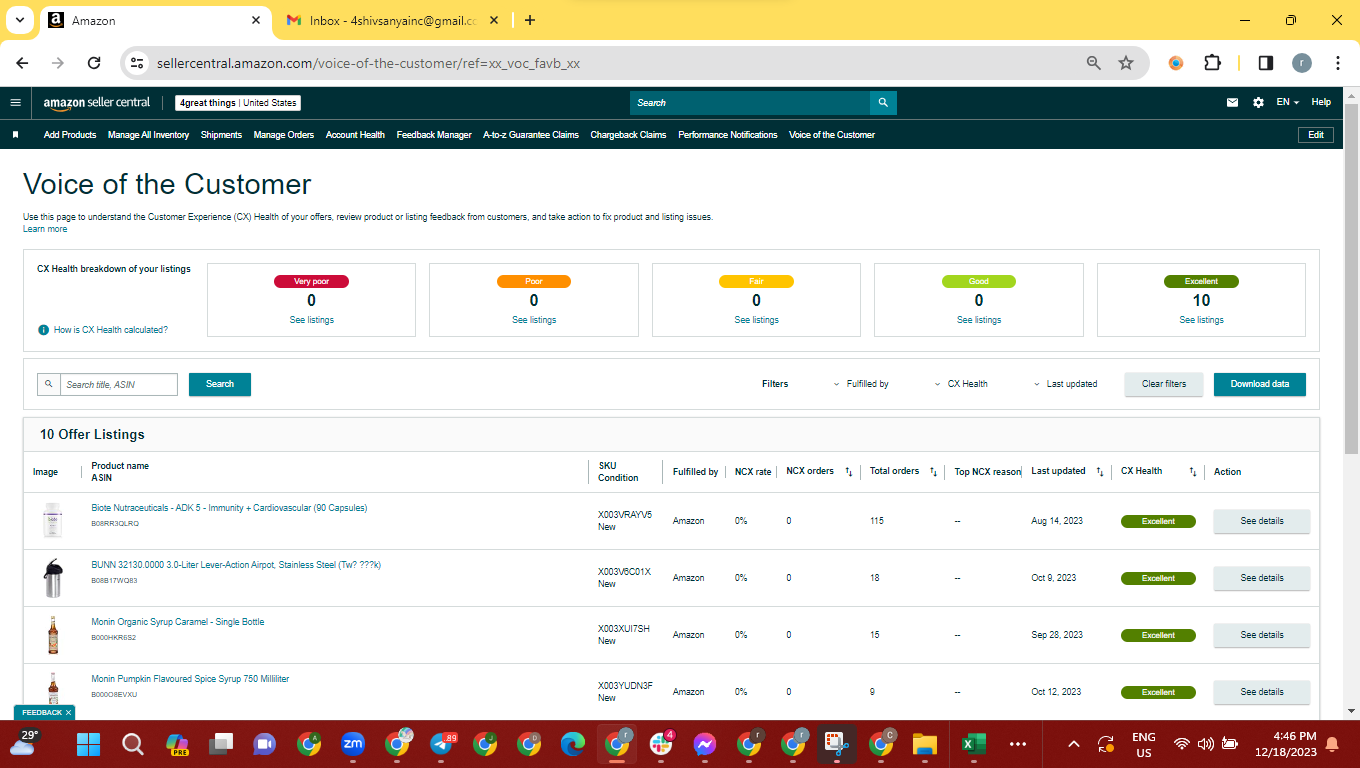This screenshot has width=1360, height=768.
Task: Sort listings by CX Health column arrows
Action: point(1193,471)
